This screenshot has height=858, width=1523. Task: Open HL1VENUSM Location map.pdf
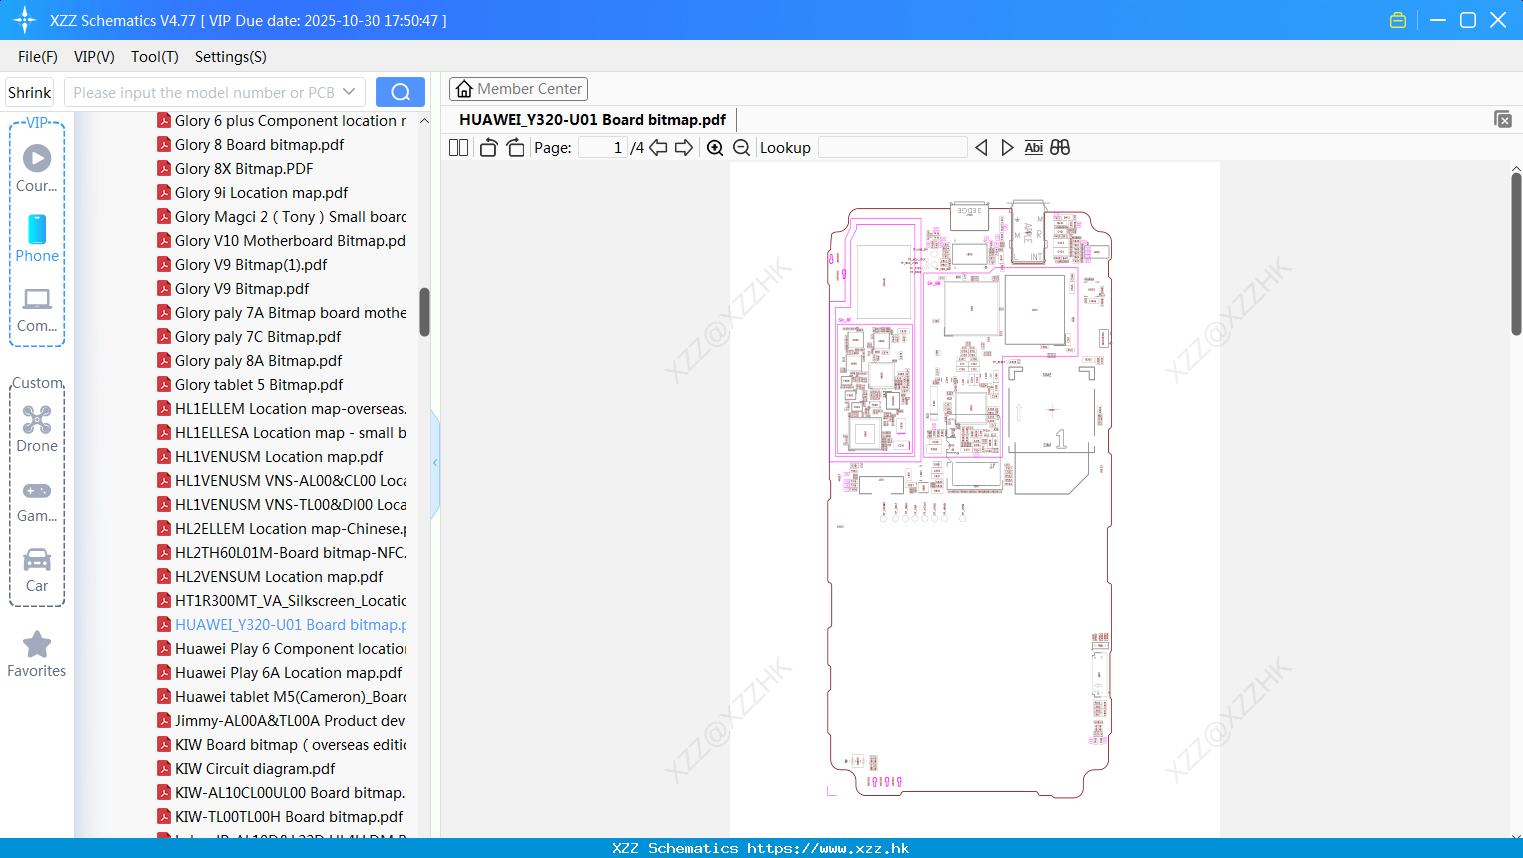tap(279, 457)
